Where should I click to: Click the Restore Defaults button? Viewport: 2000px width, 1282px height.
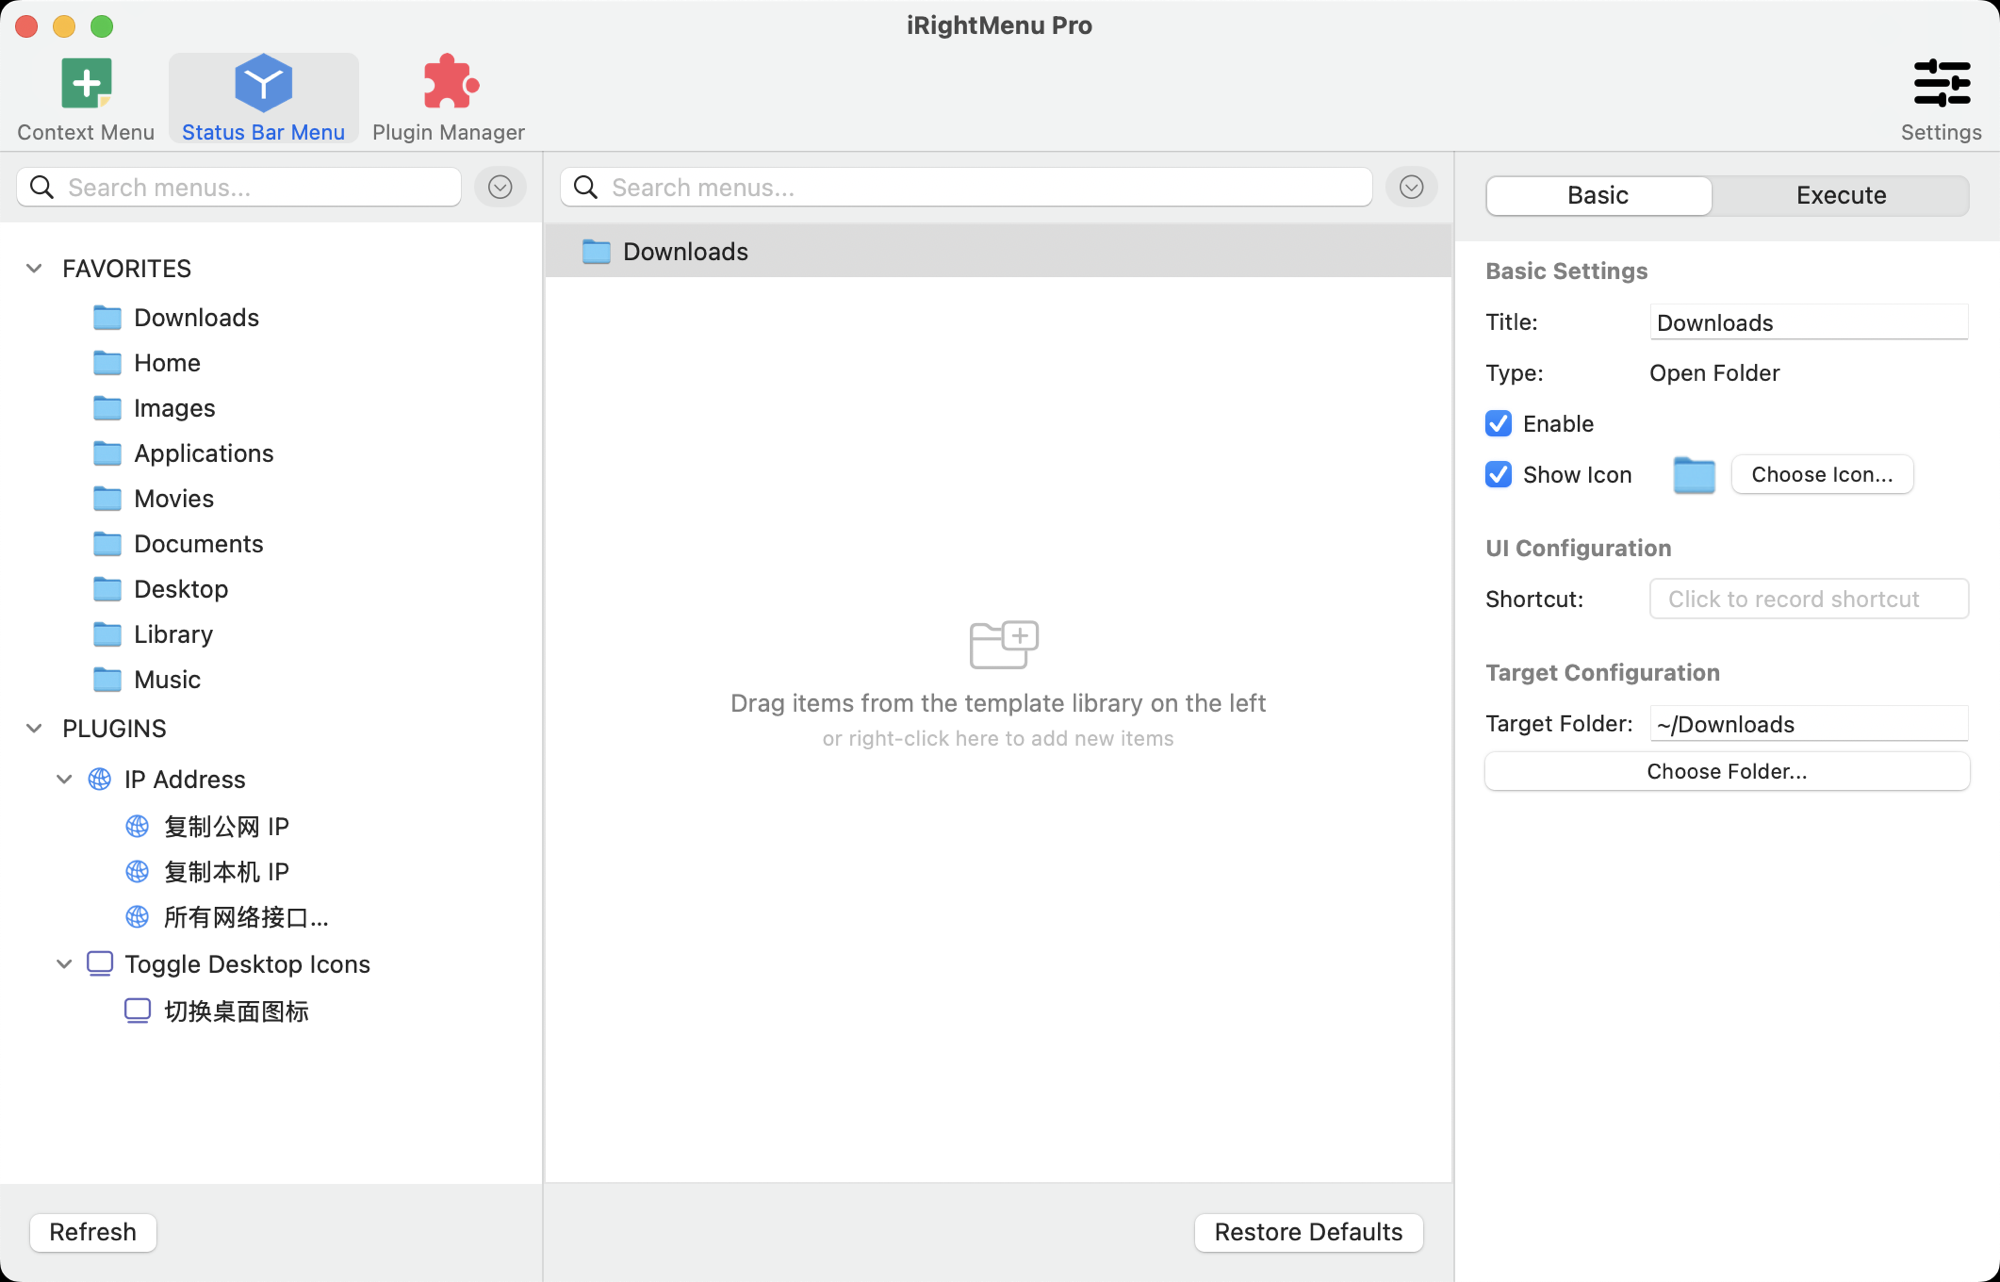click(x=1308, y=1232)
